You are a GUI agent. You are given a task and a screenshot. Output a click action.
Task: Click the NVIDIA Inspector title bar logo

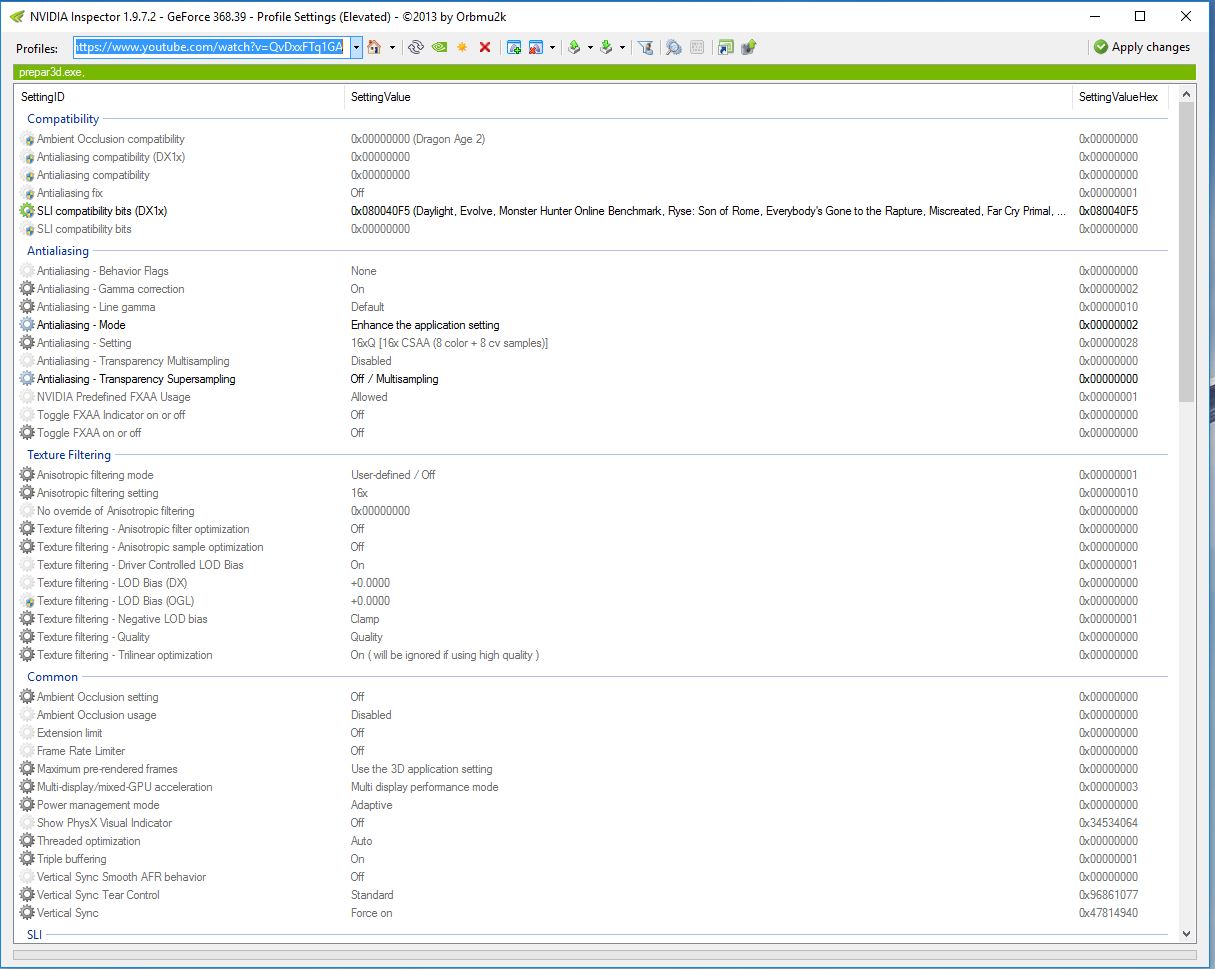point(17,16)
